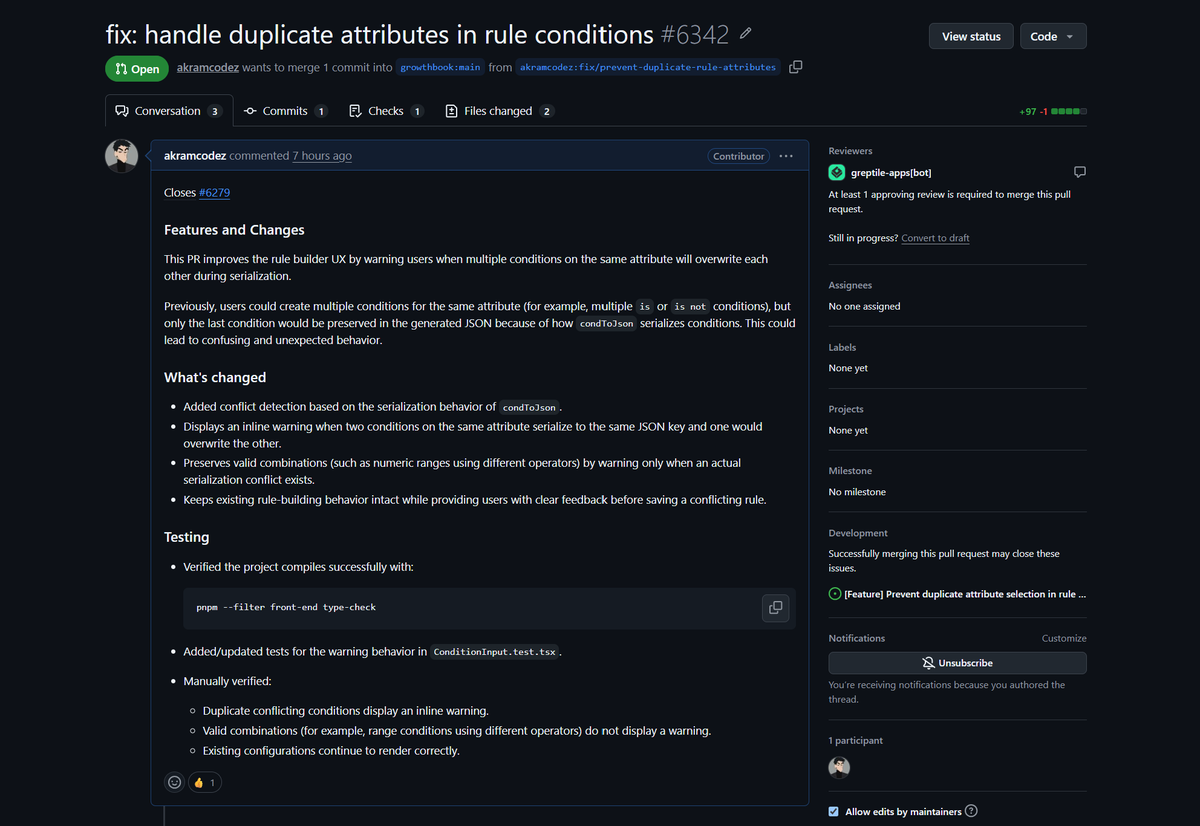The width and height of the screenshot is (1200, 826).
Task: Open the linked Prevent duplicate attribute selection issue
Action: [965, 594]
